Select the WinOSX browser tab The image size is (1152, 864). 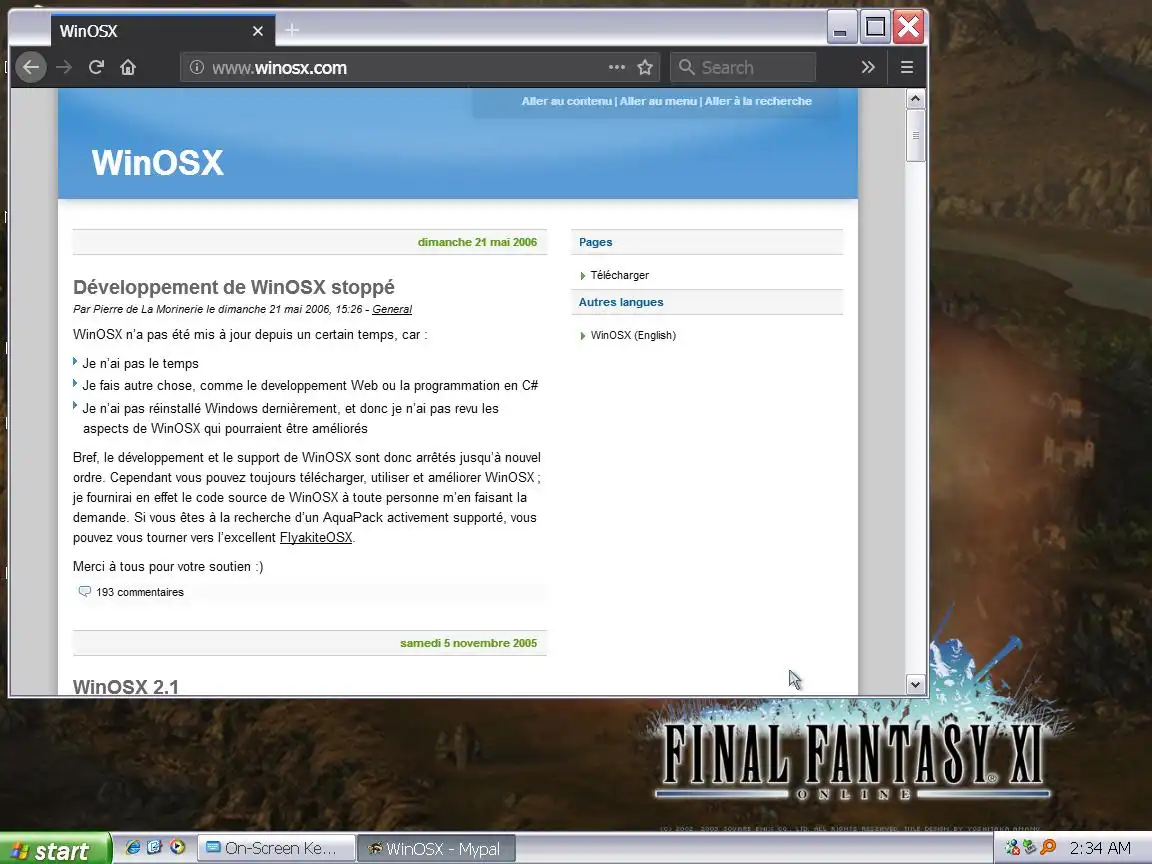[162, 31]
